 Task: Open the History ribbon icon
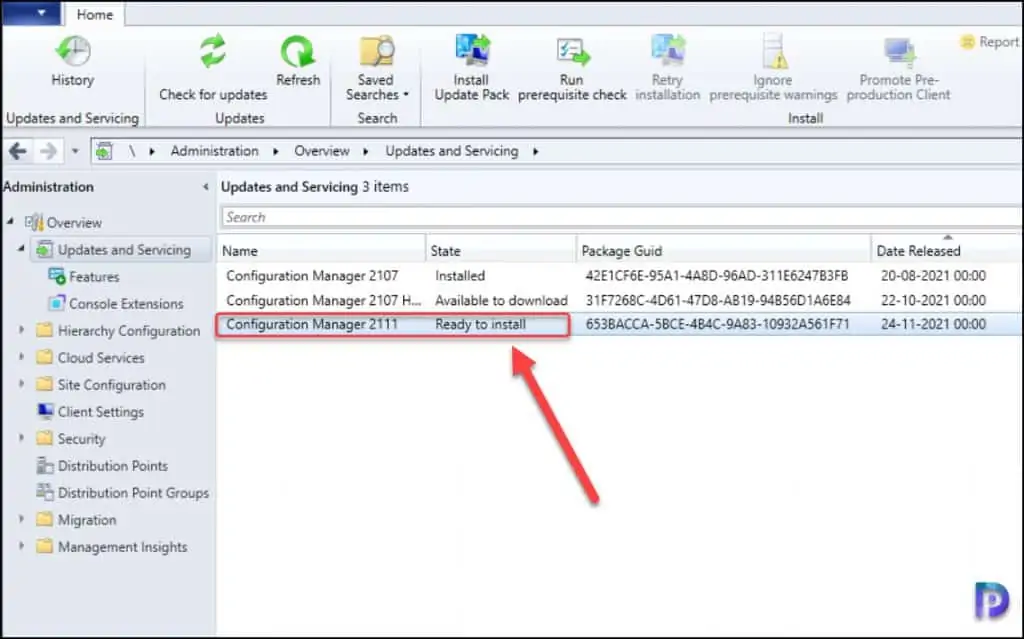coord(72,51)
